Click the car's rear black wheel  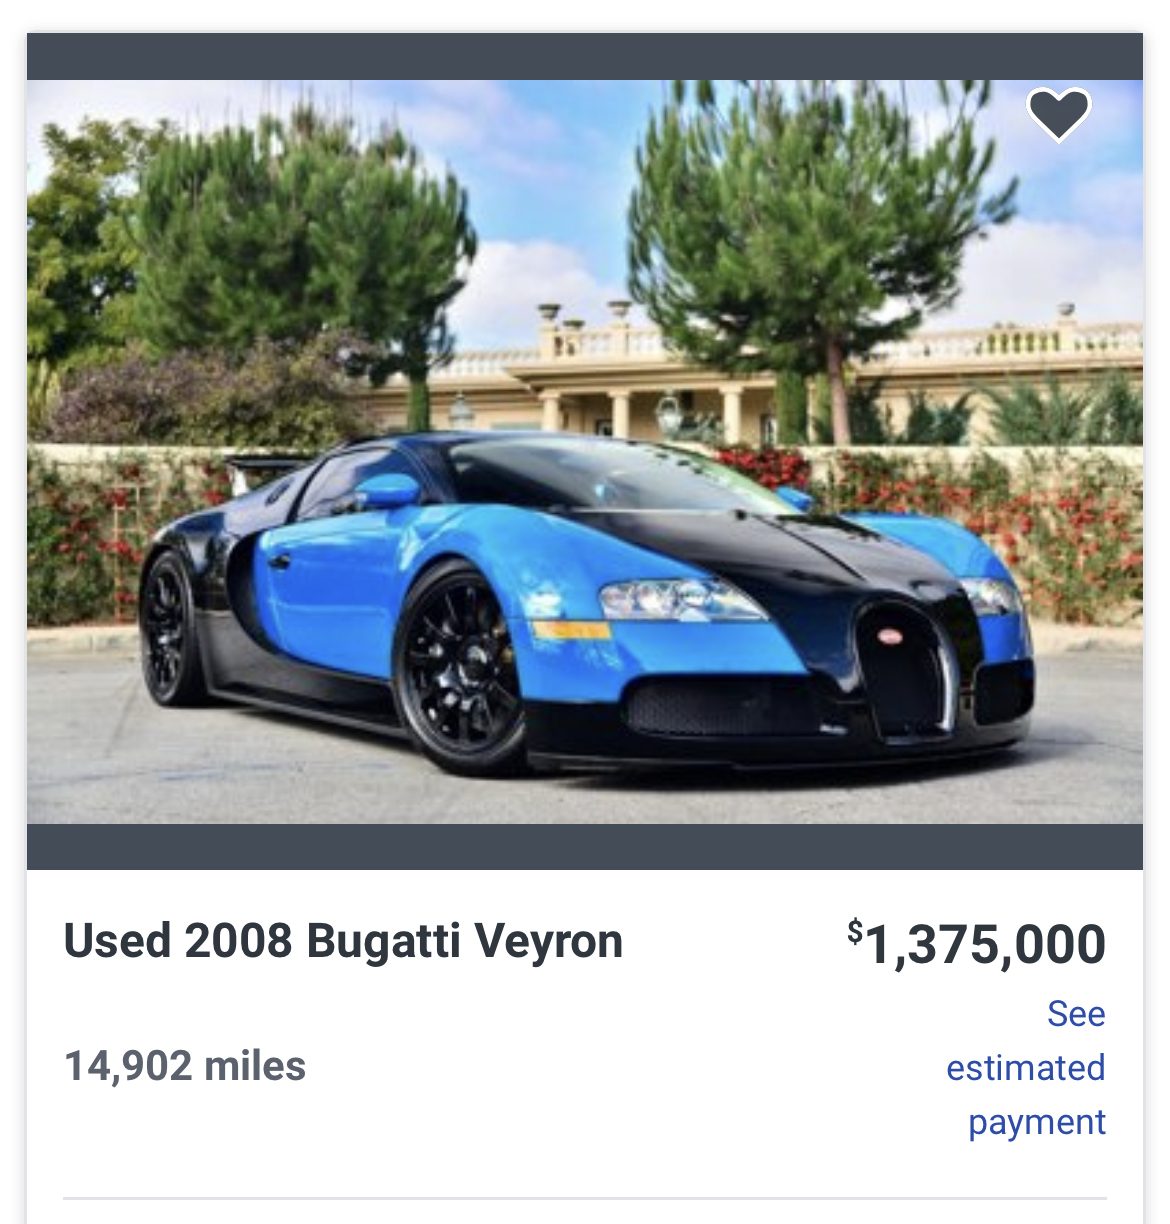pyautogui.click(x=166, y=628)
